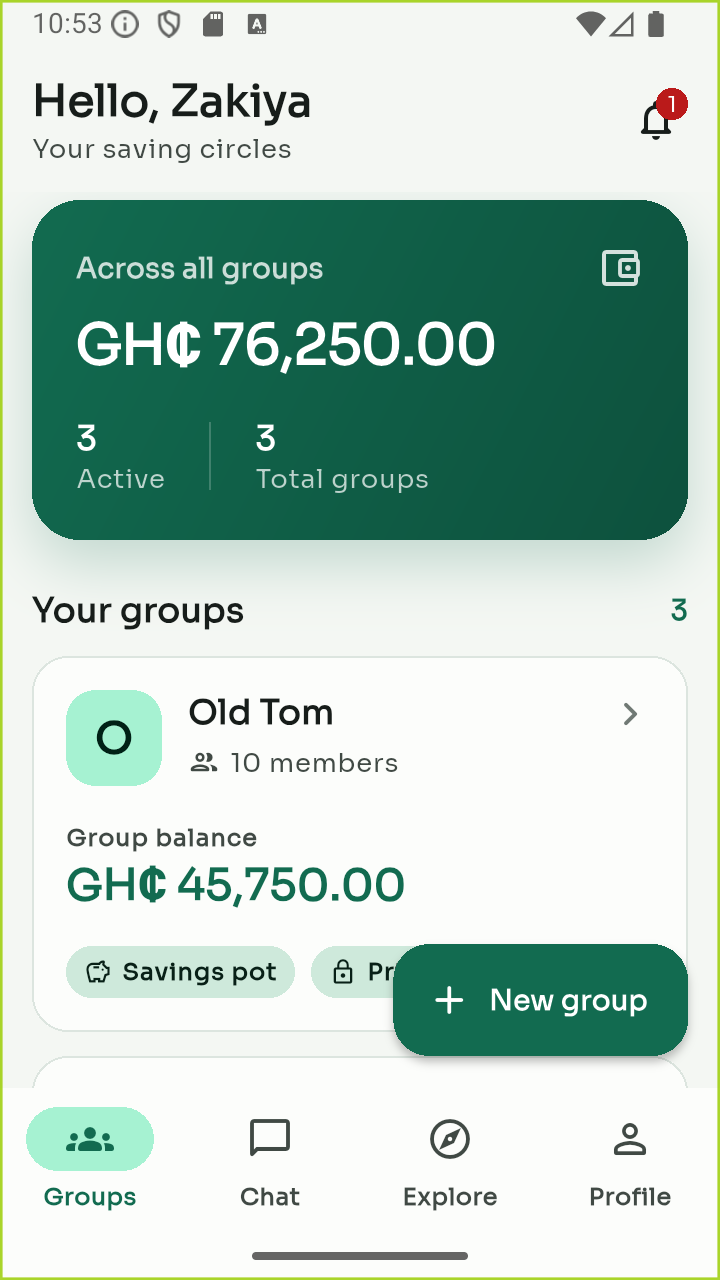Tap the Old Tom group name
Viewport: 720px width, 1280px height.
[x=261, y=713]
